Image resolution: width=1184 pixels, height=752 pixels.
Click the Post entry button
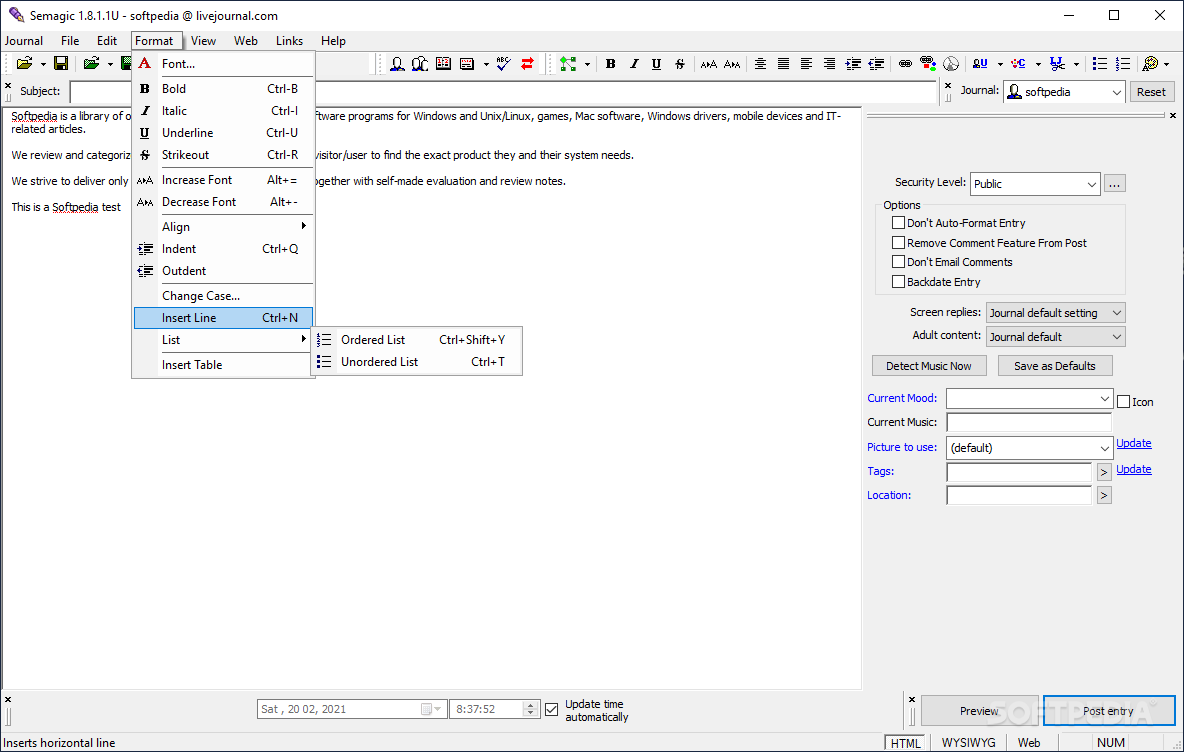coord(1108,710)
